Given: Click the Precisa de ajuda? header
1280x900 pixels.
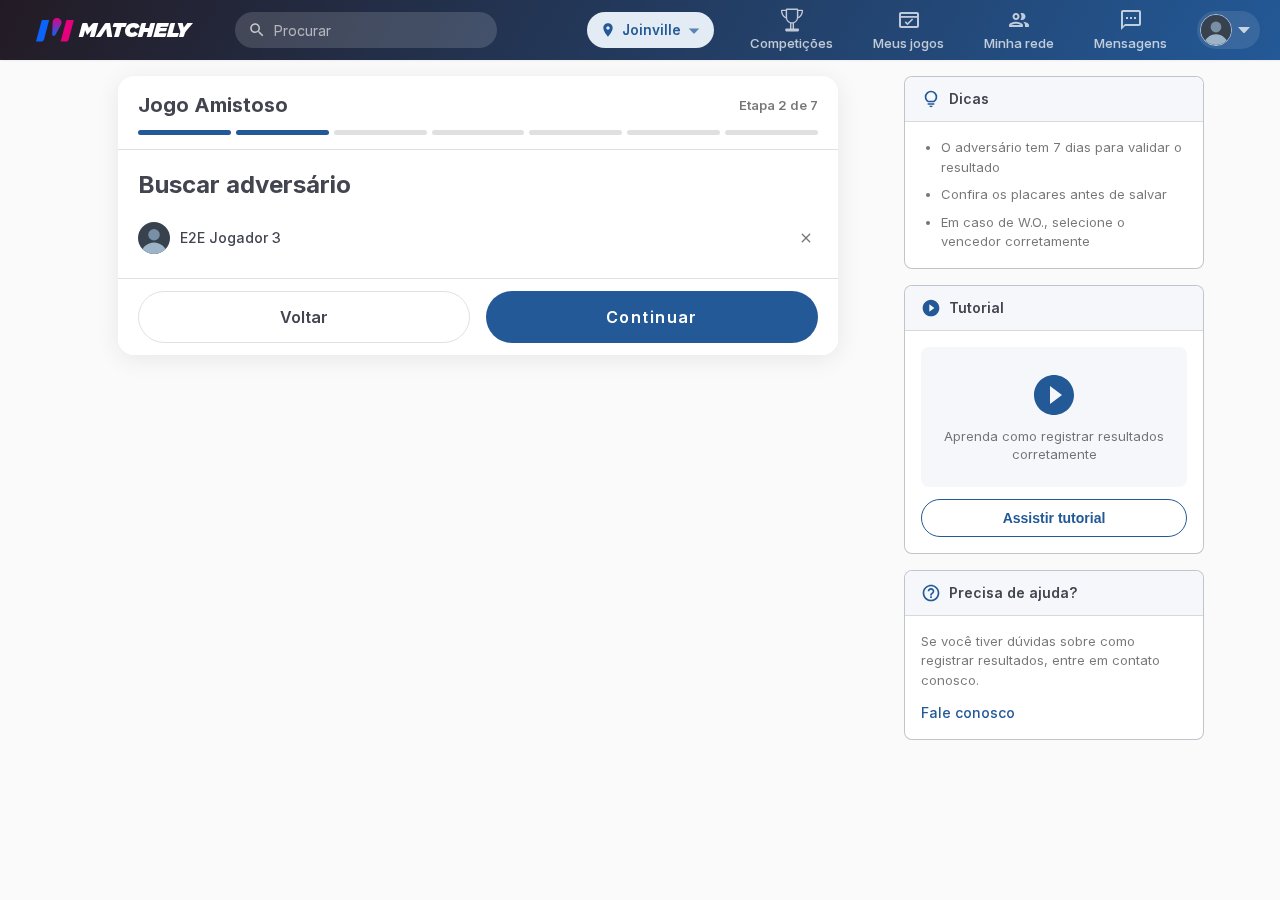Looking at the screenshot, I should 1054,593.
